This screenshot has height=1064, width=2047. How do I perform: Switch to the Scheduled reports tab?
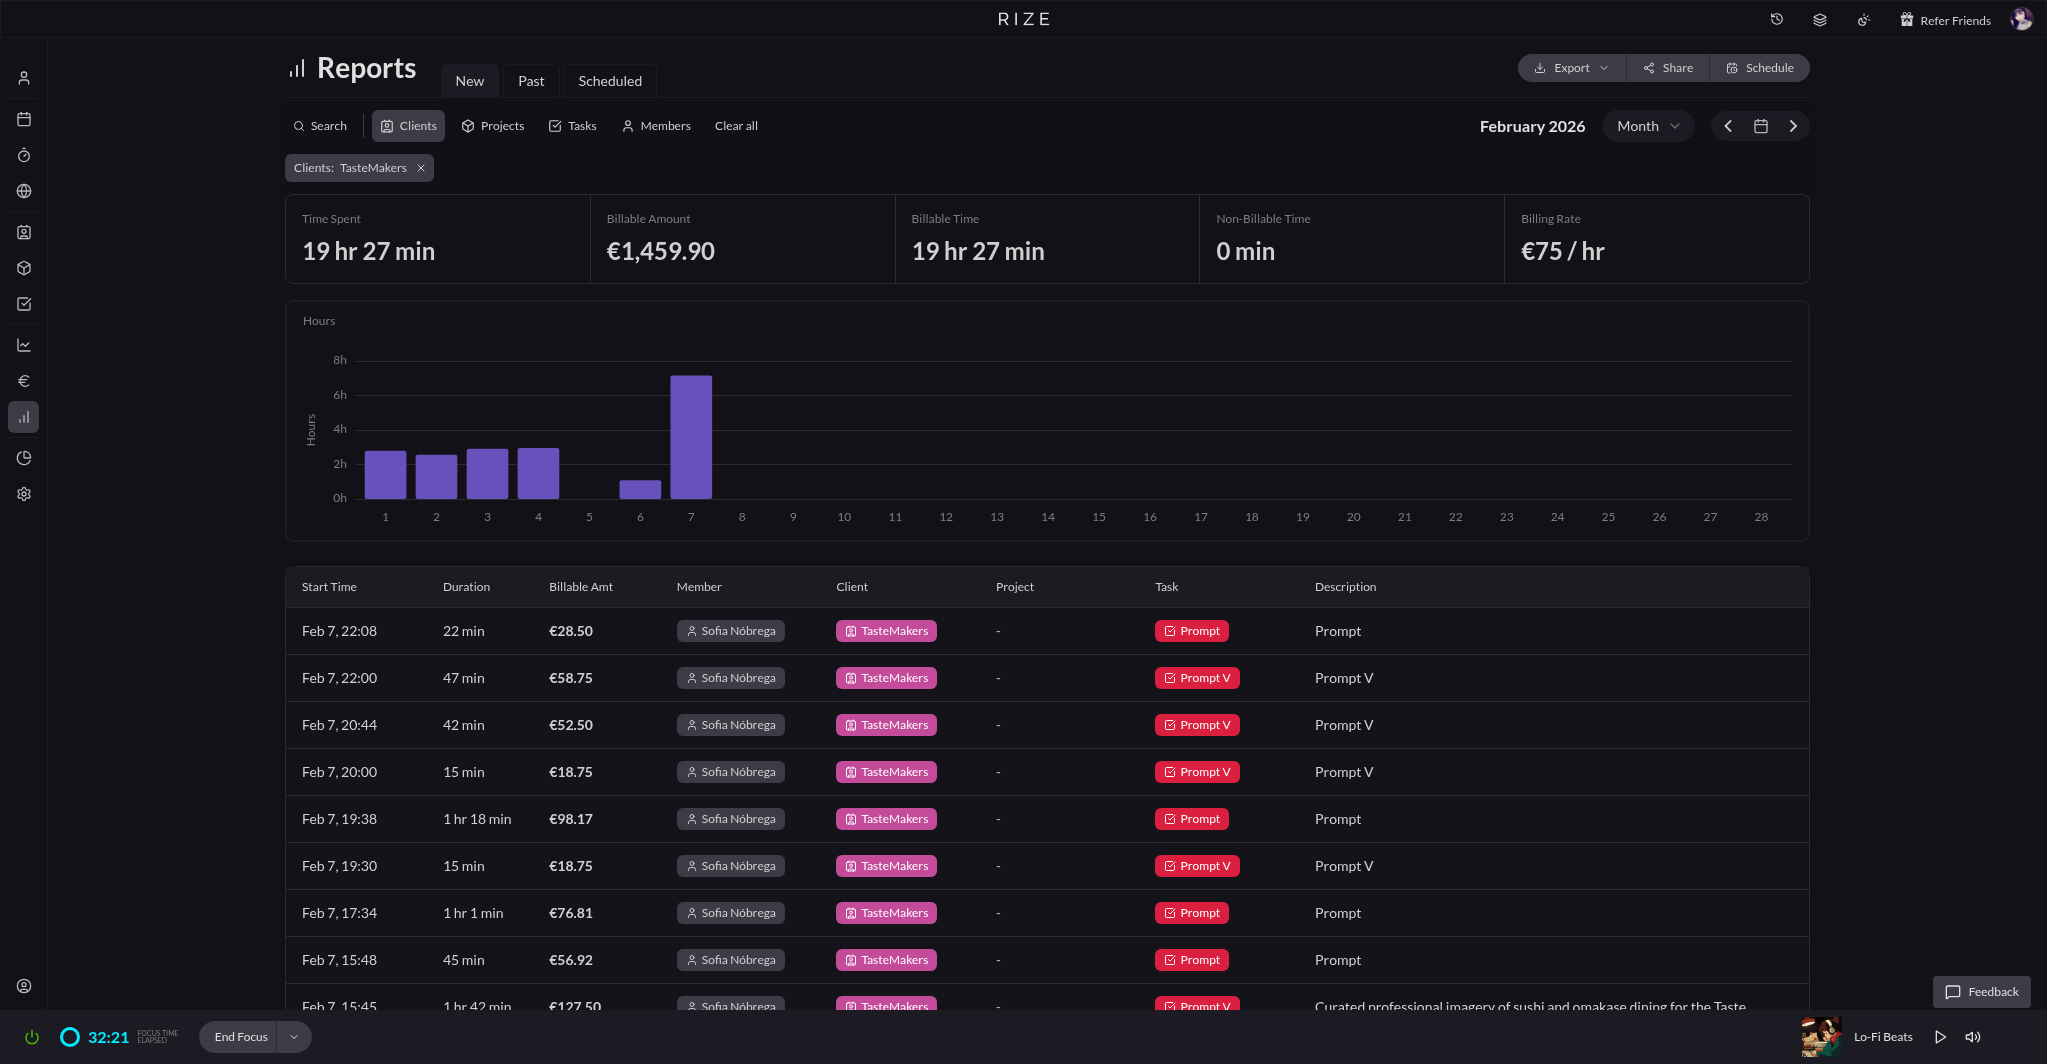point(610,81)
